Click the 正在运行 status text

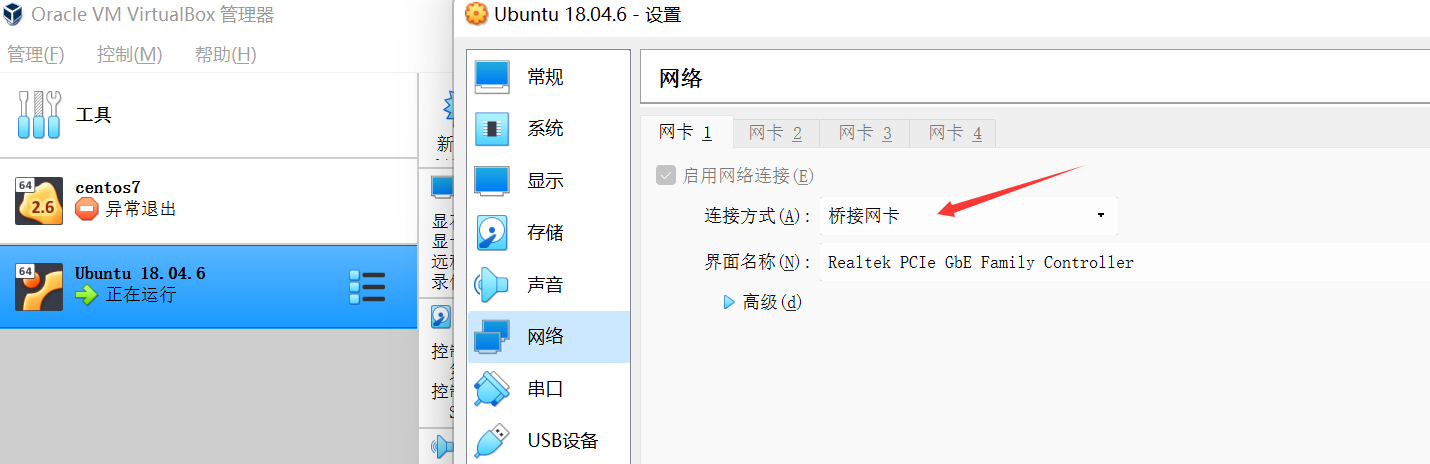click(x=141, y=294)
